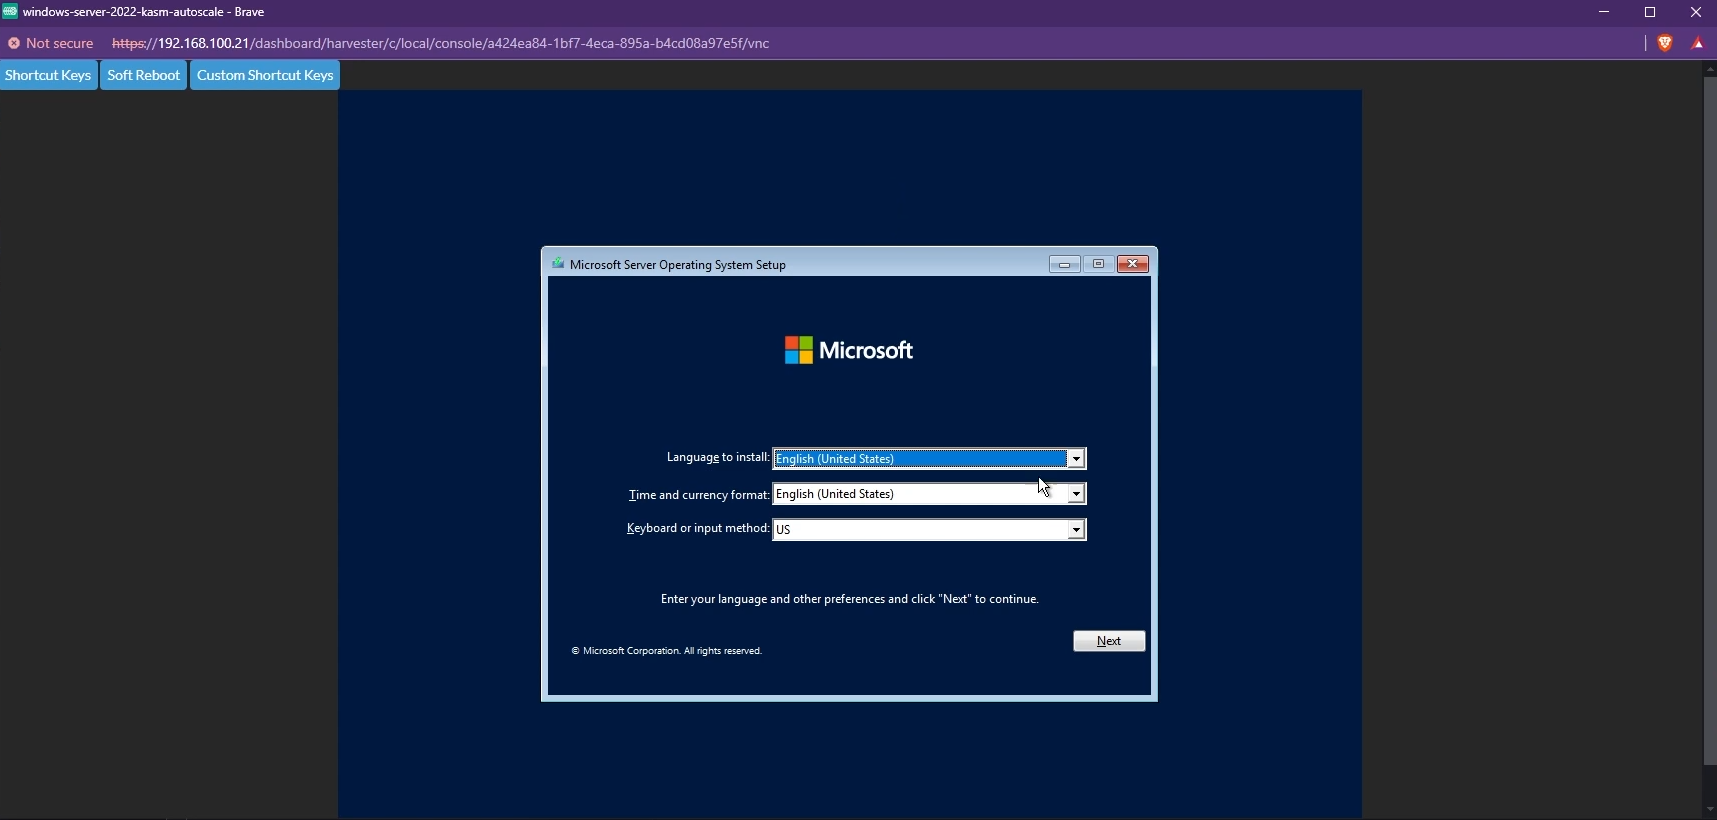Click the Brave Rewards triangle icon
The height and width of the screenshot is (820, 1717).
coord(1698,43)
